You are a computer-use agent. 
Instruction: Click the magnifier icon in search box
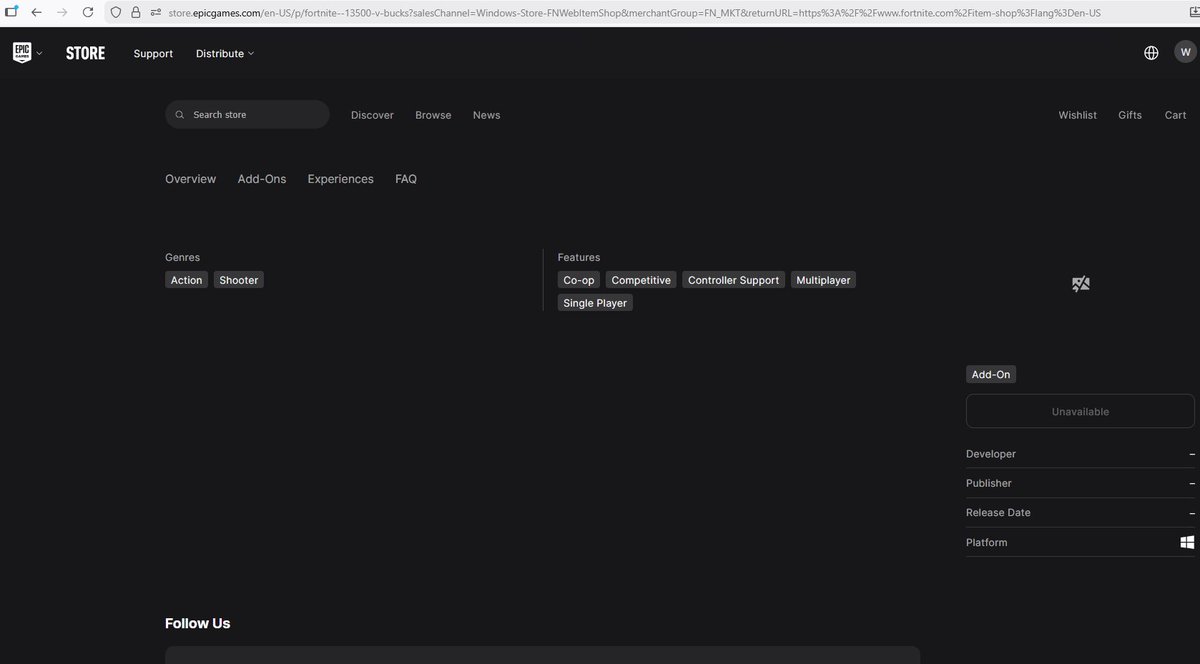click(180, 115)
